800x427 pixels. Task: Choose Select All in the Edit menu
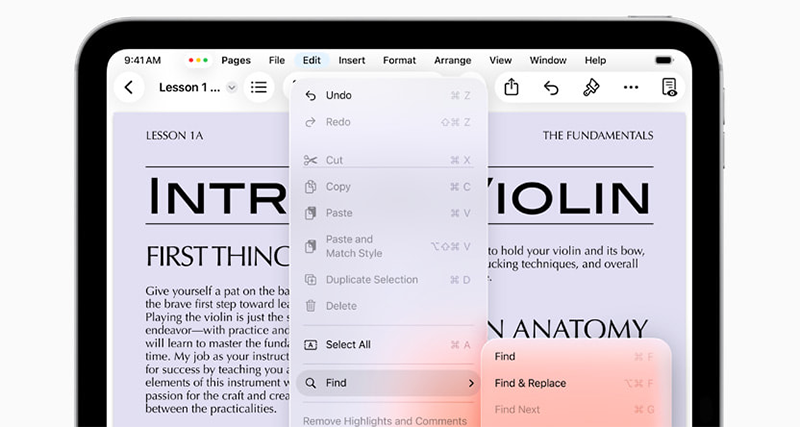coord(388,344)
